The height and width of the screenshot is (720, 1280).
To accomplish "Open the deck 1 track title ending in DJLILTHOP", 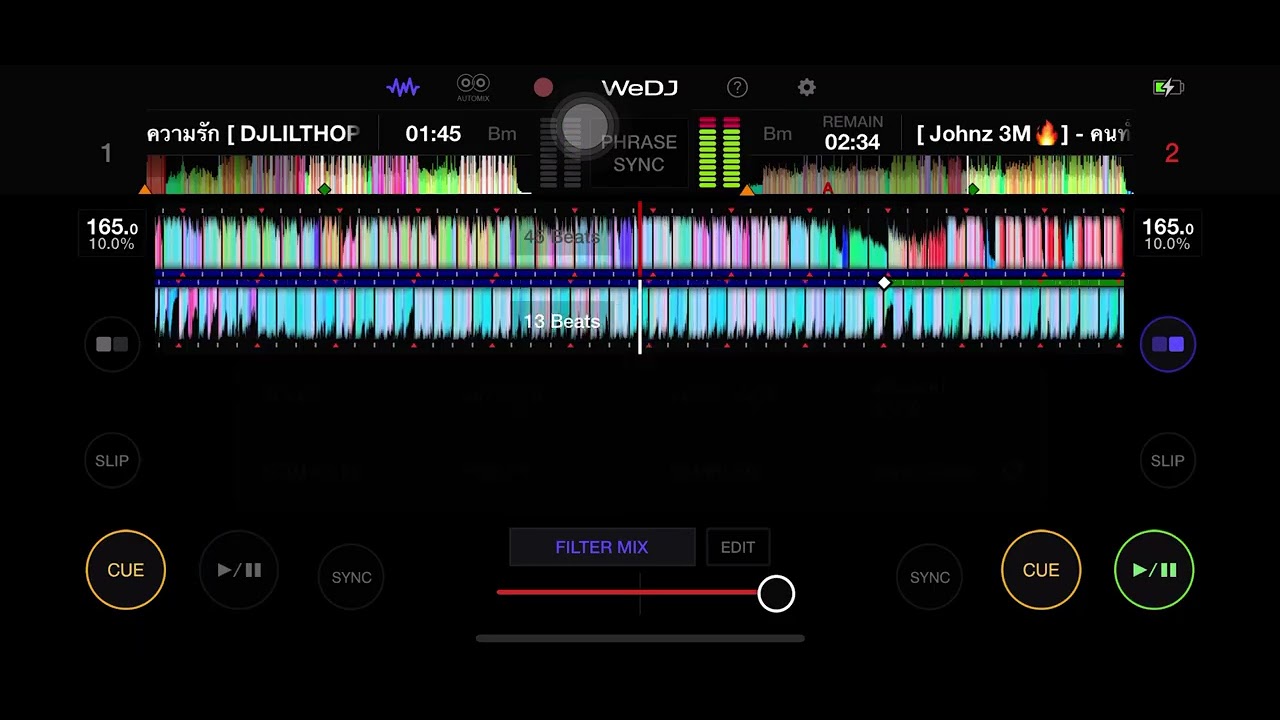I will coord(253,134).
